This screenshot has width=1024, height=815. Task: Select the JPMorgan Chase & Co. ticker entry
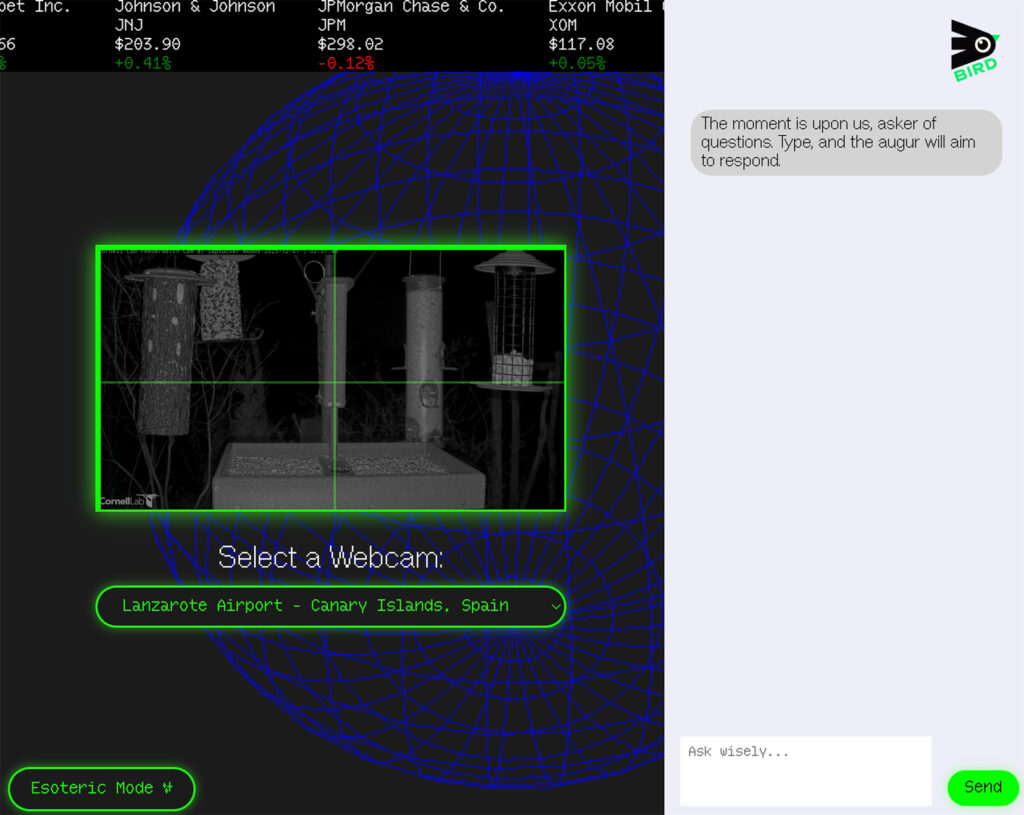point(410,35)
